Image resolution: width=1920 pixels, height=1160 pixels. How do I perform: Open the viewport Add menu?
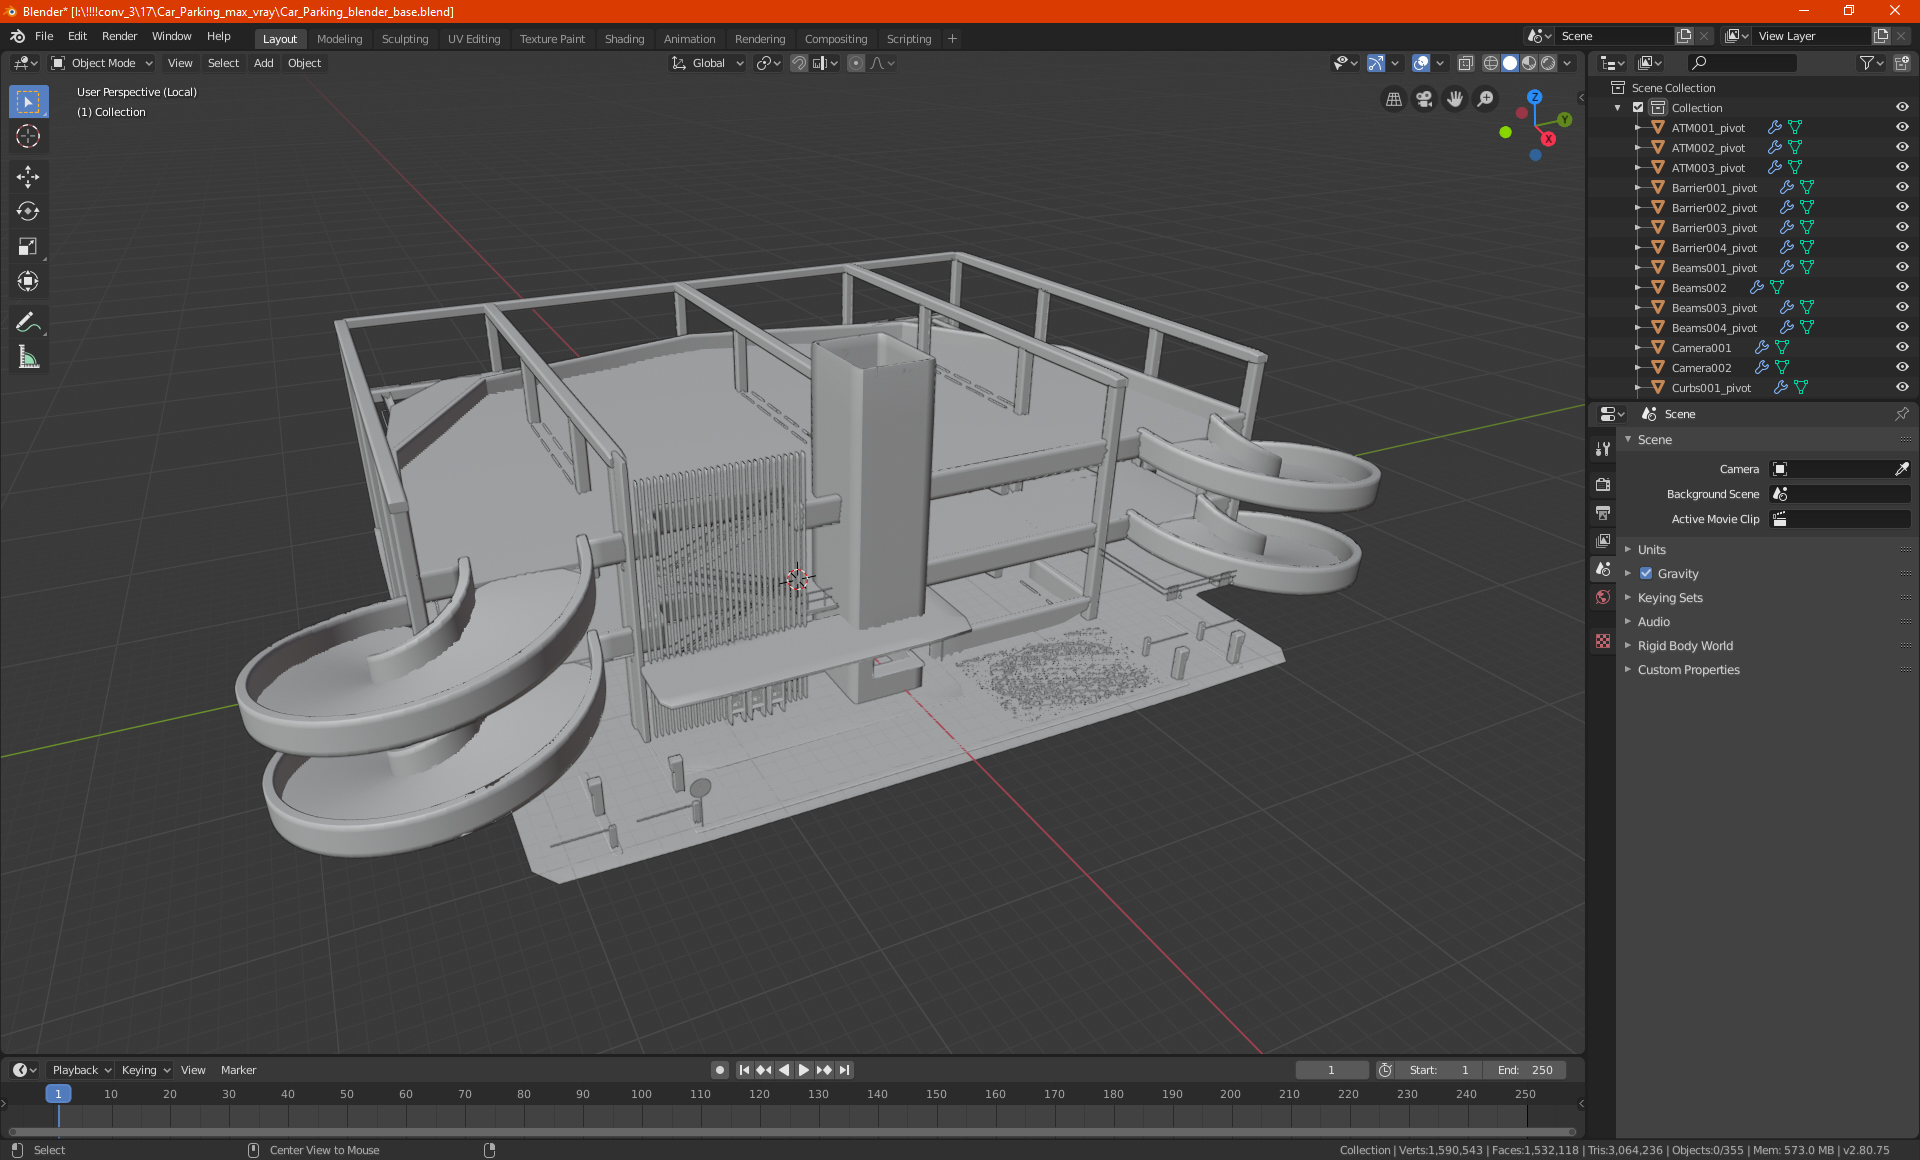point(264,63)
